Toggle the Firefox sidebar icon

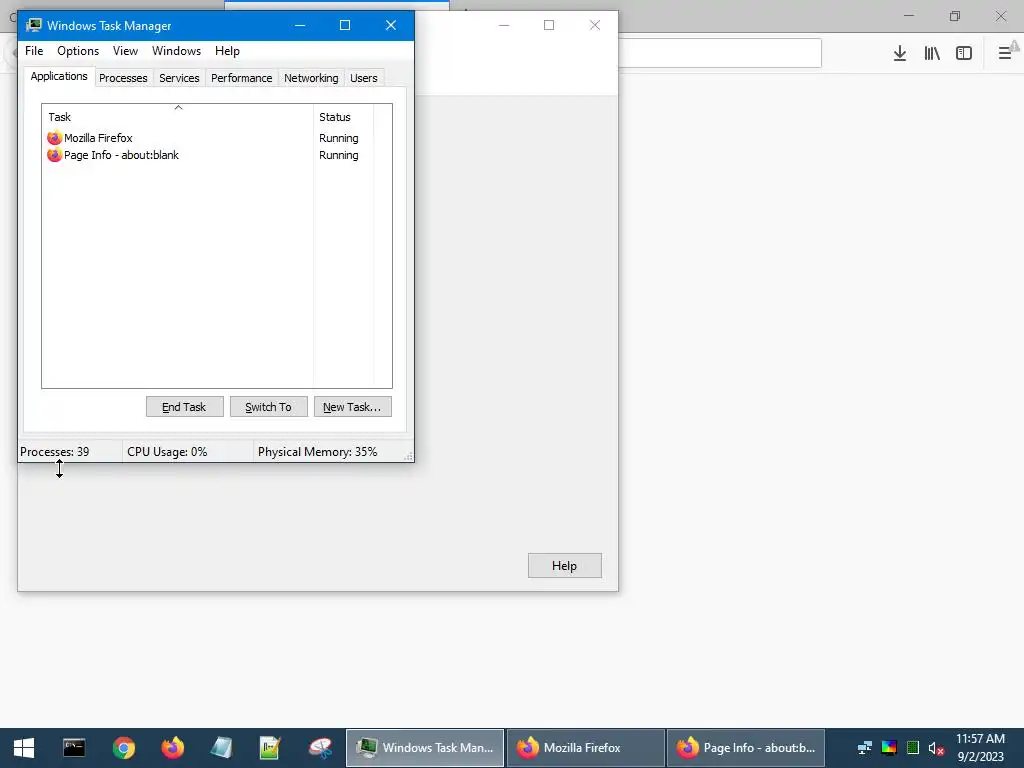(x=964, y=53)
